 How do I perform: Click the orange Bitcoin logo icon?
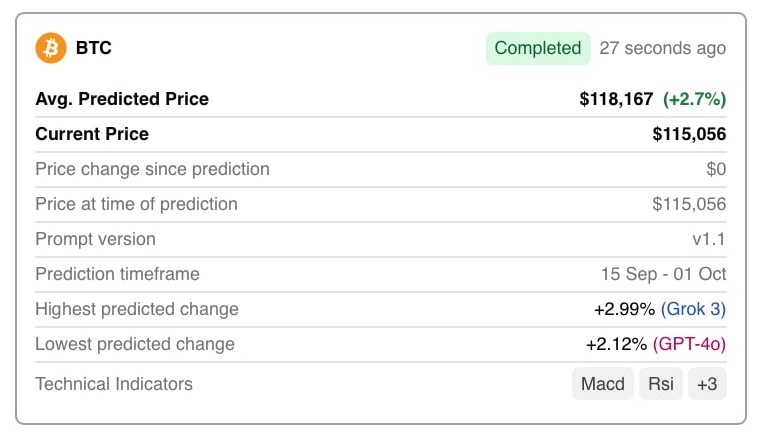[51, 48]
